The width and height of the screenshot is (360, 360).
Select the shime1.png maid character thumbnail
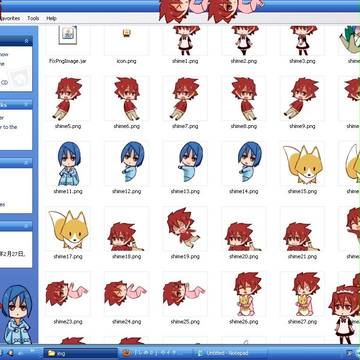[185, 41]
